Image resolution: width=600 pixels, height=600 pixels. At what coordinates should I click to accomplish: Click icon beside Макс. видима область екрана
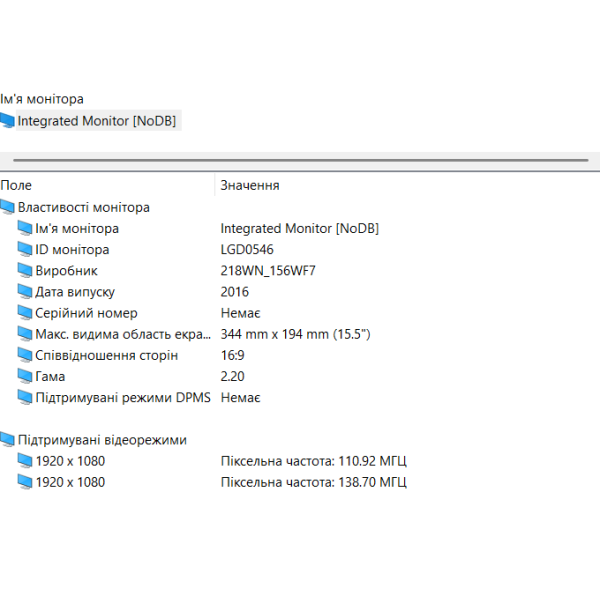pos(25,334)
